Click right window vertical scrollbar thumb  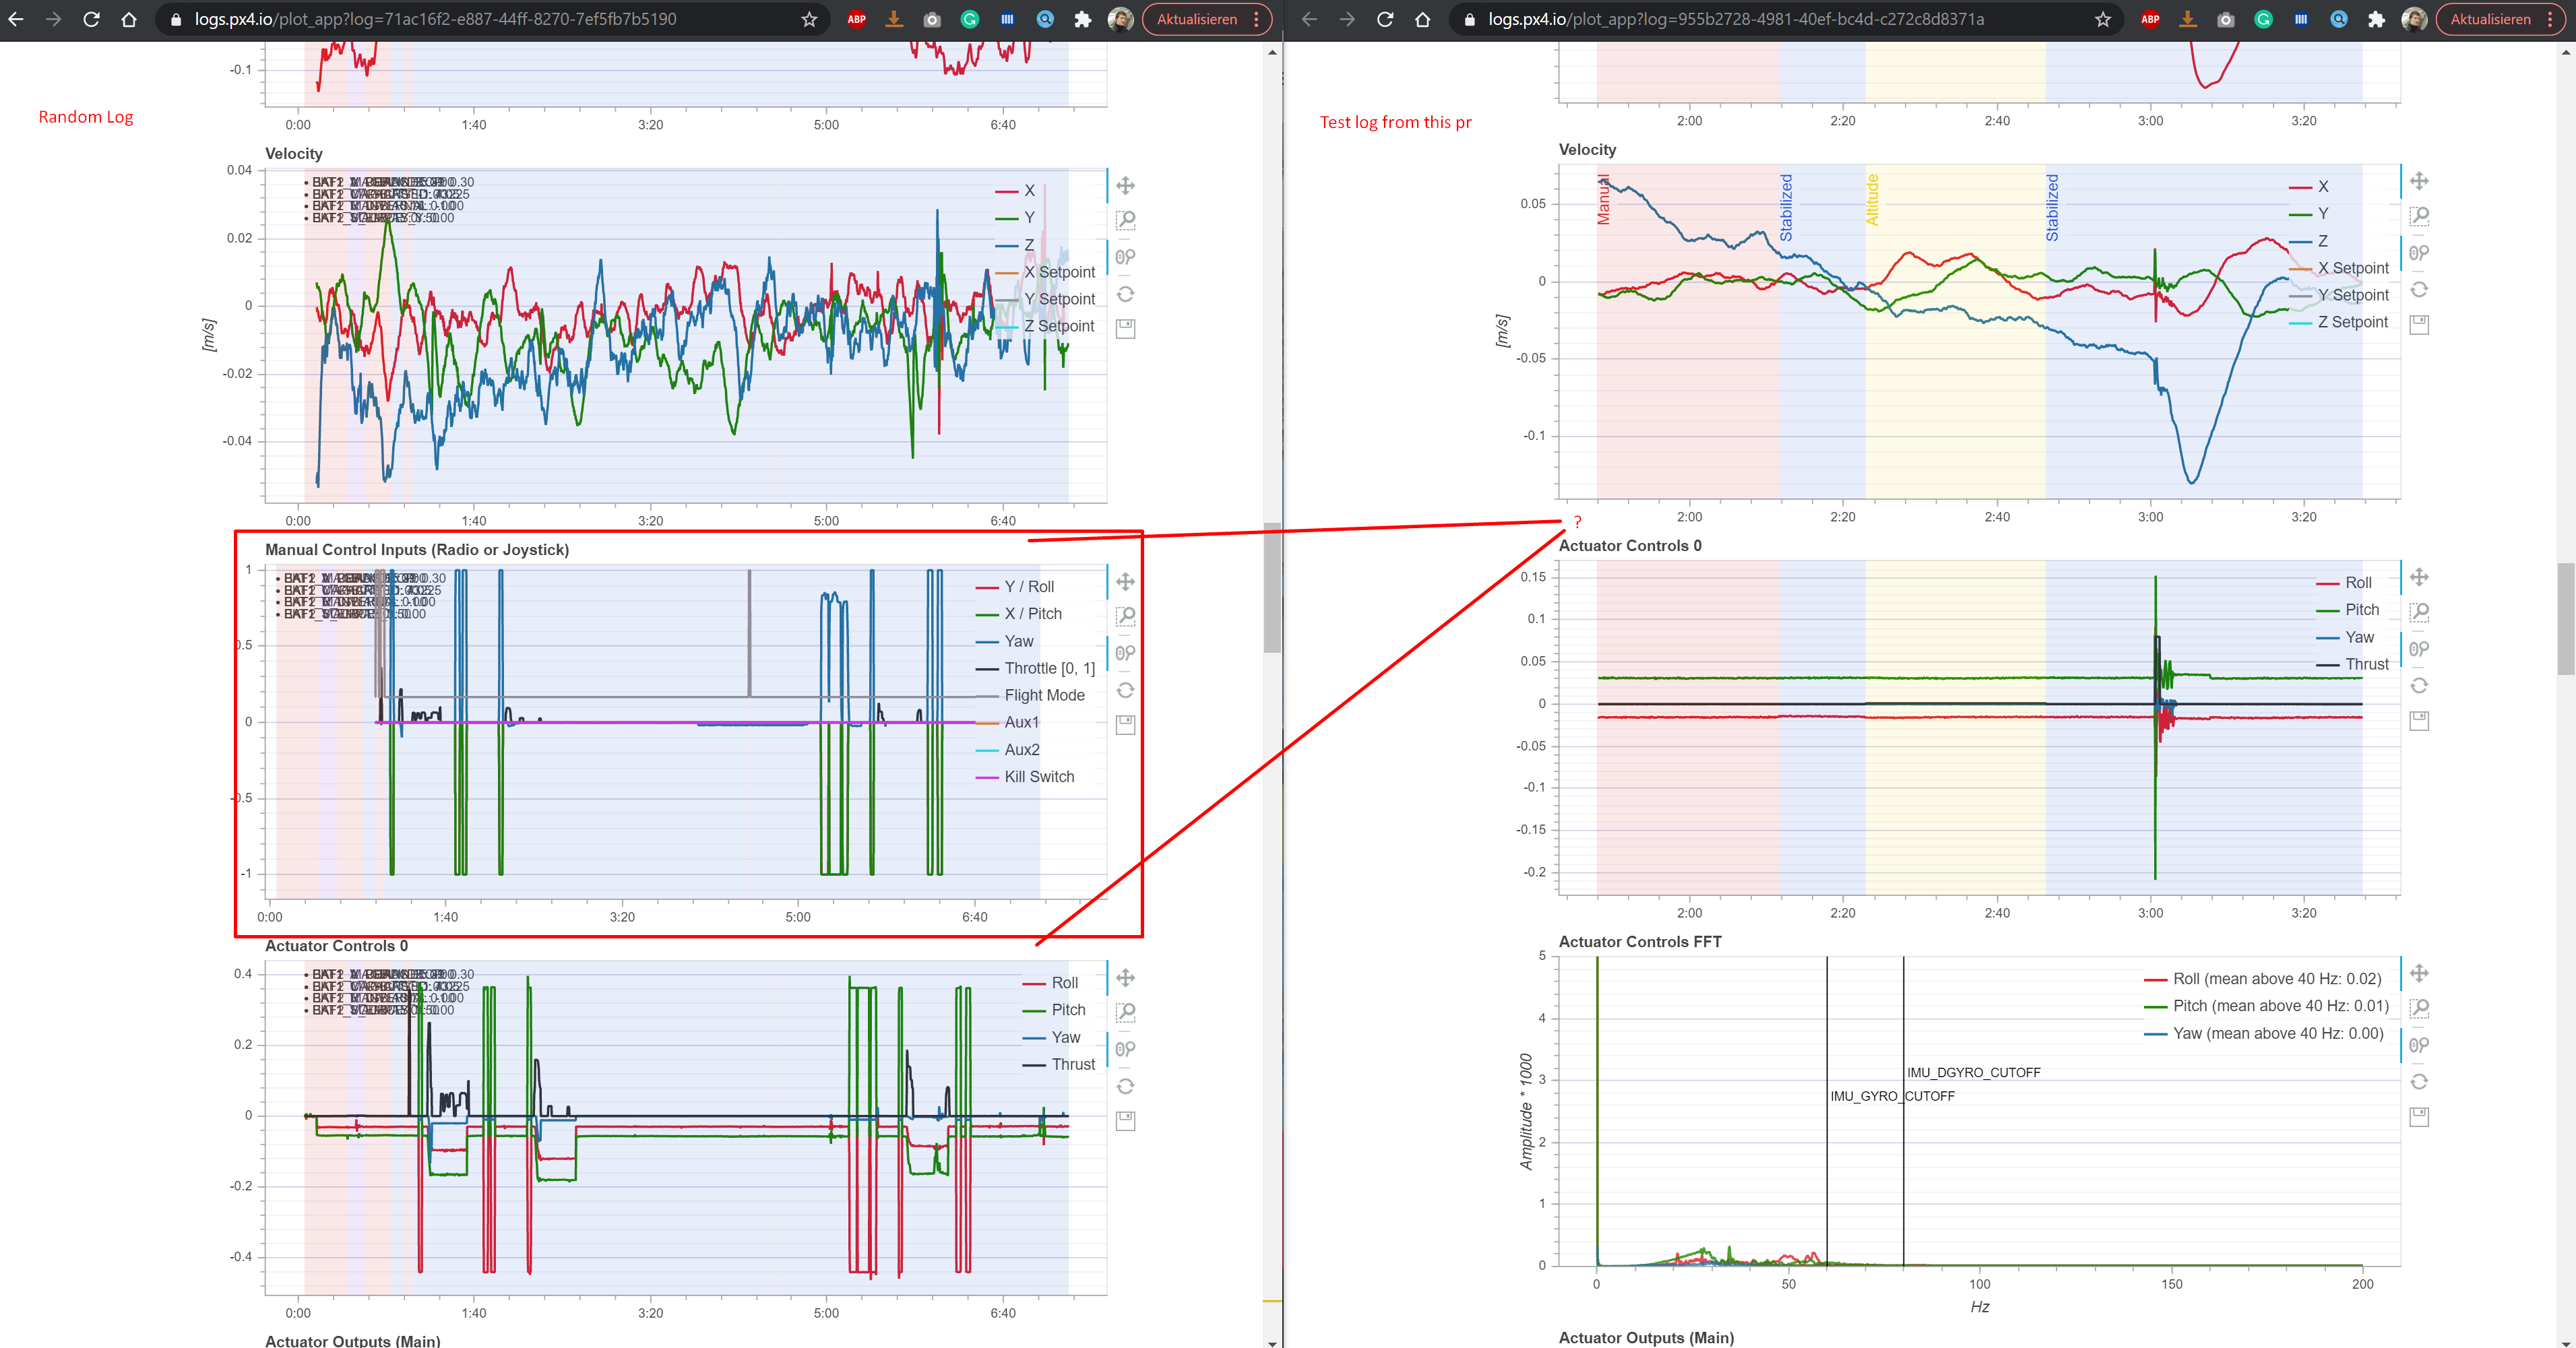2566,618
